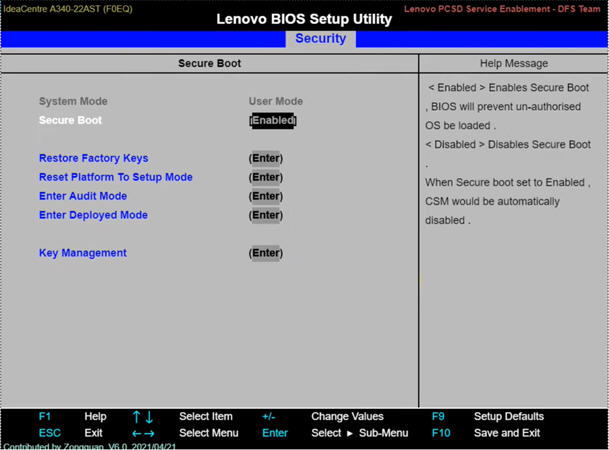Click the Select Item footer label

click(206, 417)
